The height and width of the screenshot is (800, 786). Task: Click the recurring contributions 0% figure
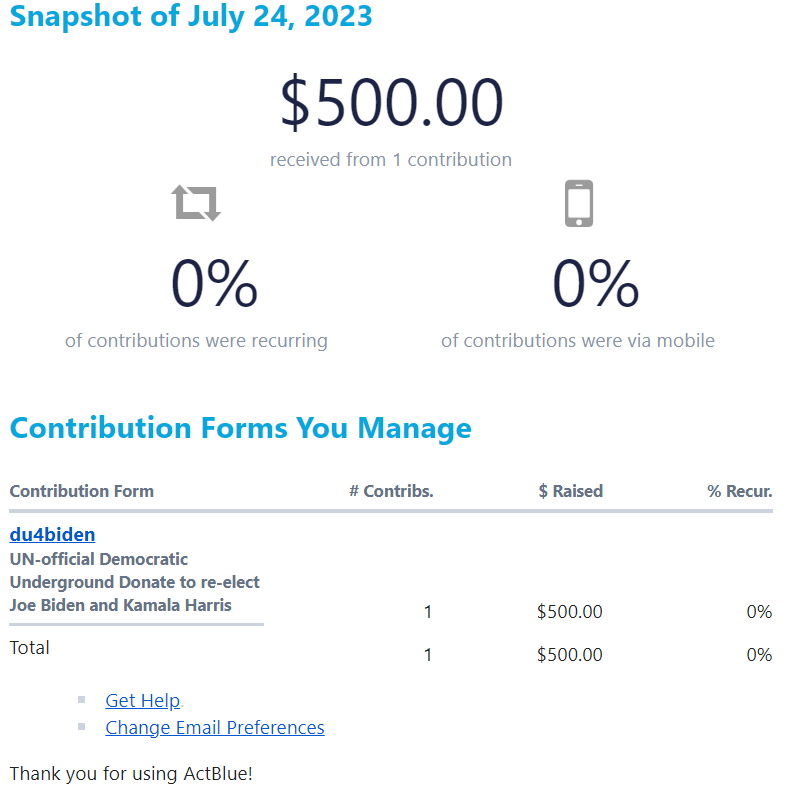tap(214, 283)
